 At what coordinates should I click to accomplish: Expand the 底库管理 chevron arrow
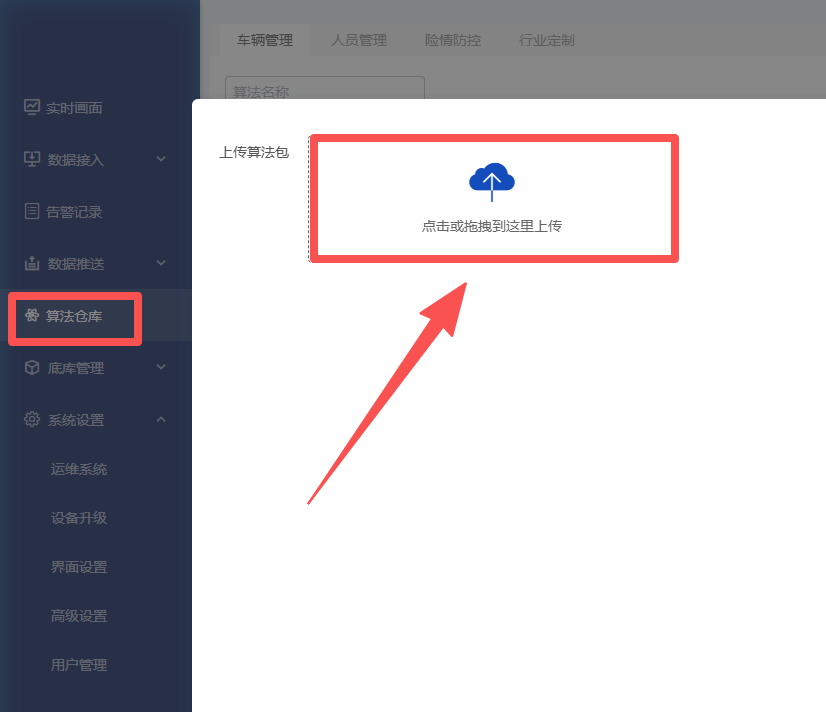(x=161, y=368)
